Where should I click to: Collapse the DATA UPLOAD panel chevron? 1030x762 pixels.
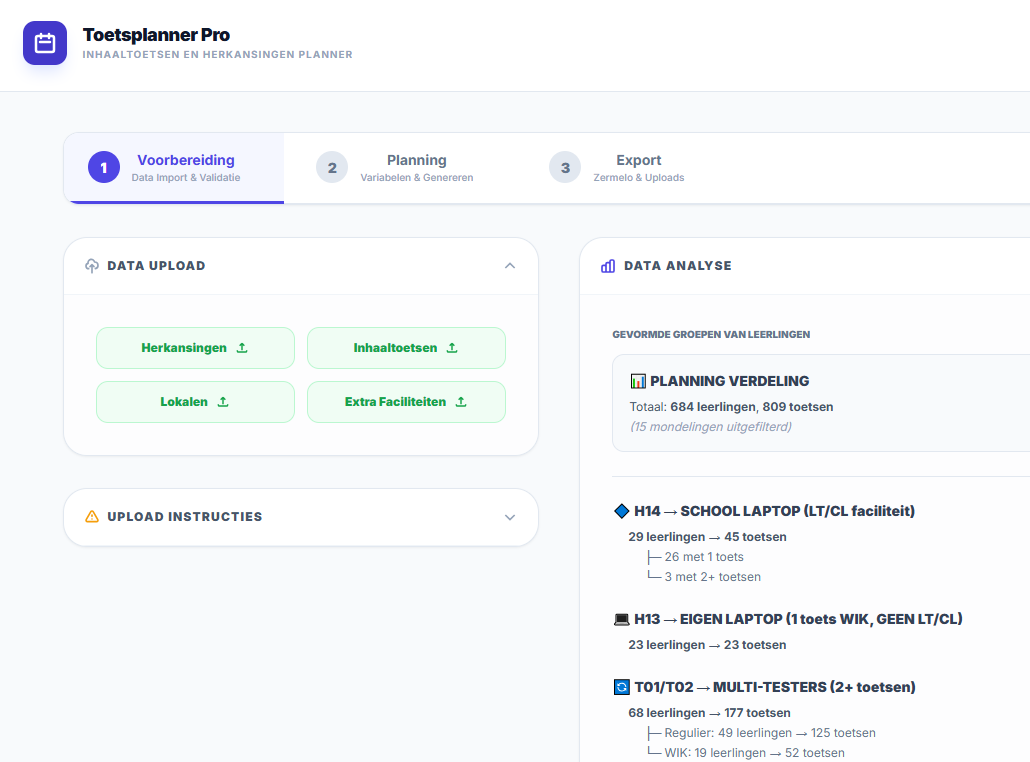510,265
